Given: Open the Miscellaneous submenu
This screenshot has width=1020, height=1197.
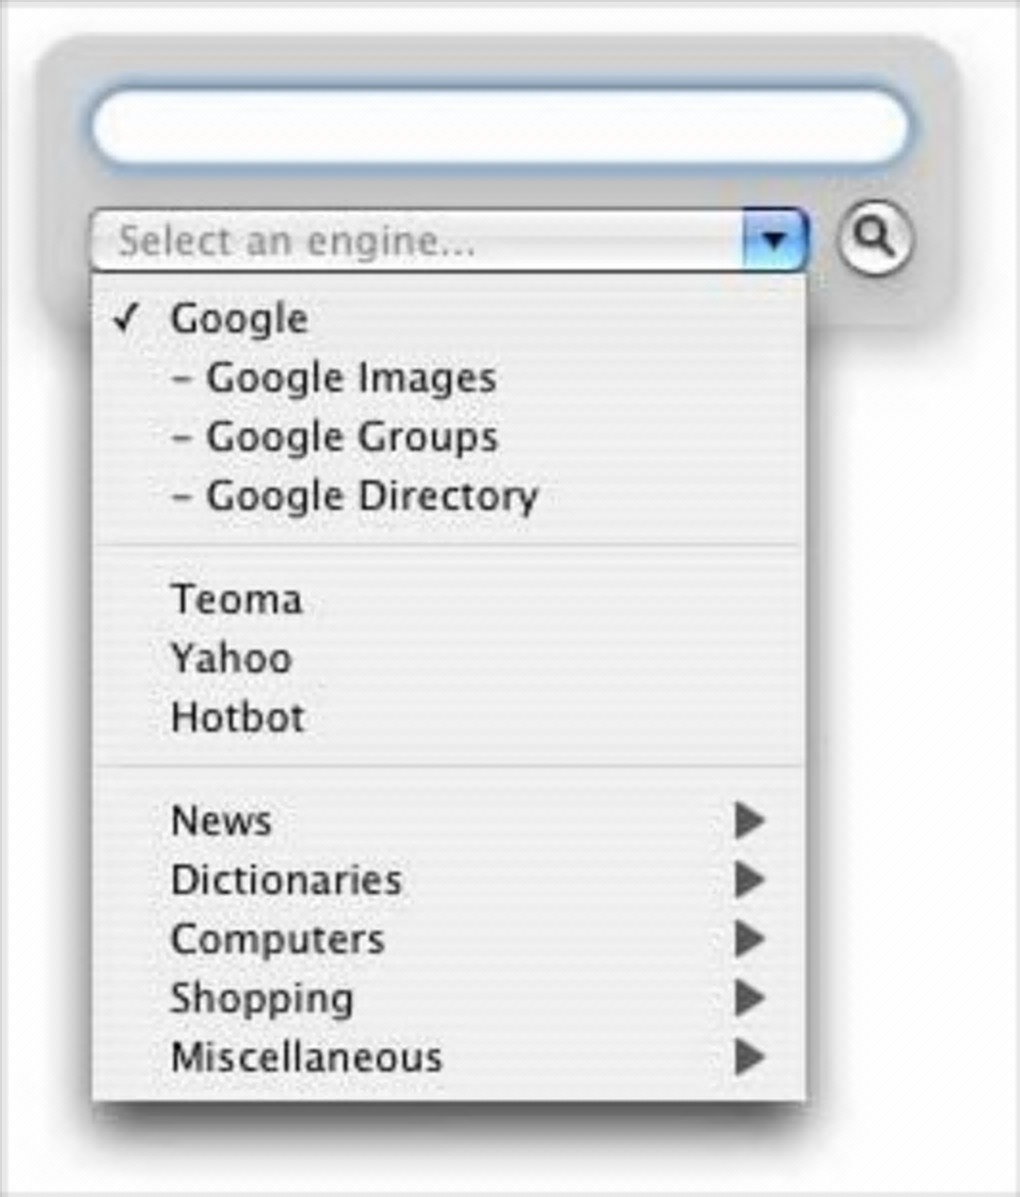Looking at the screenshot, I should pos(306,1057).
